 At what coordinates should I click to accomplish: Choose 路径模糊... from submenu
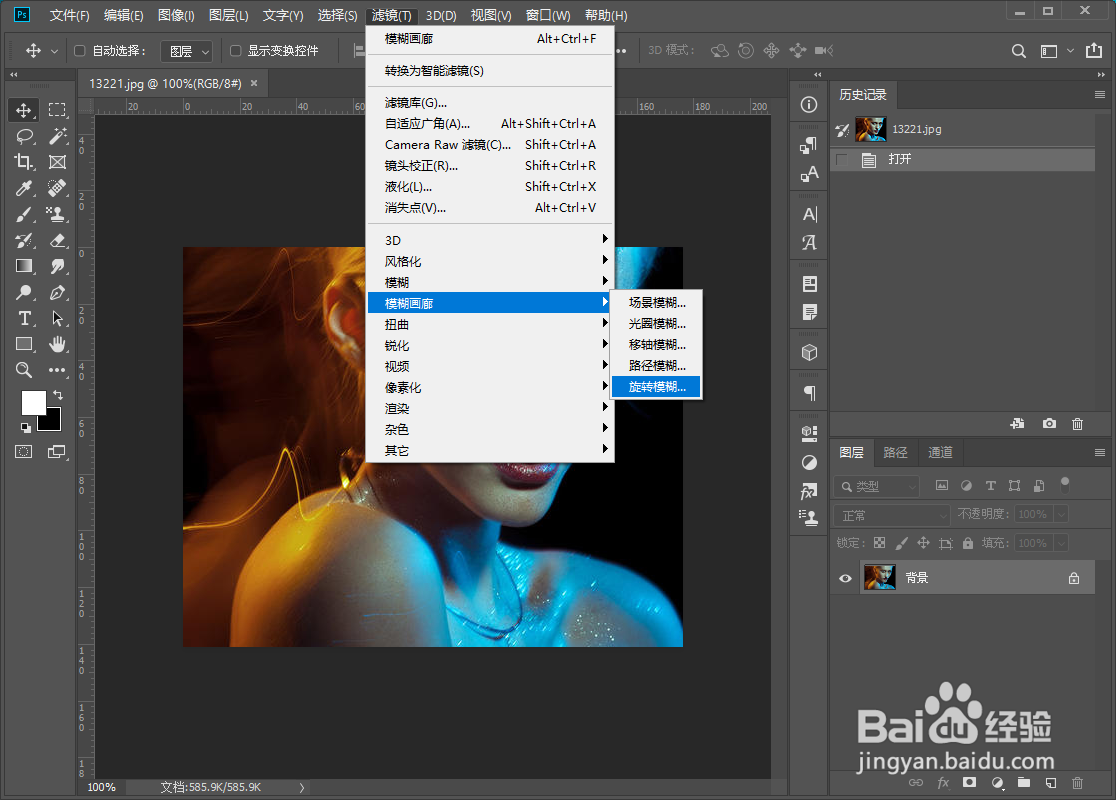[x=656, y=366]
